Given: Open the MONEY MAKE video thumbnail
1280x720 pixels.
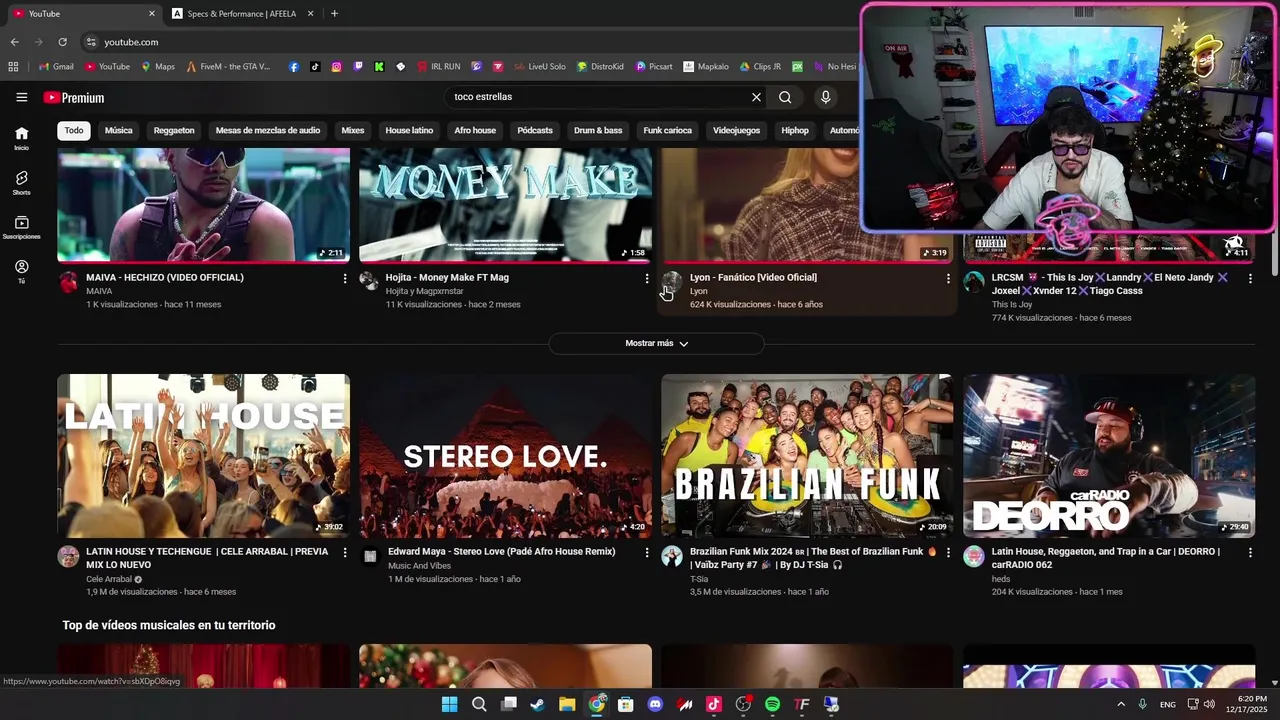Looking at the screenshot, I should (x=505, y=205).
